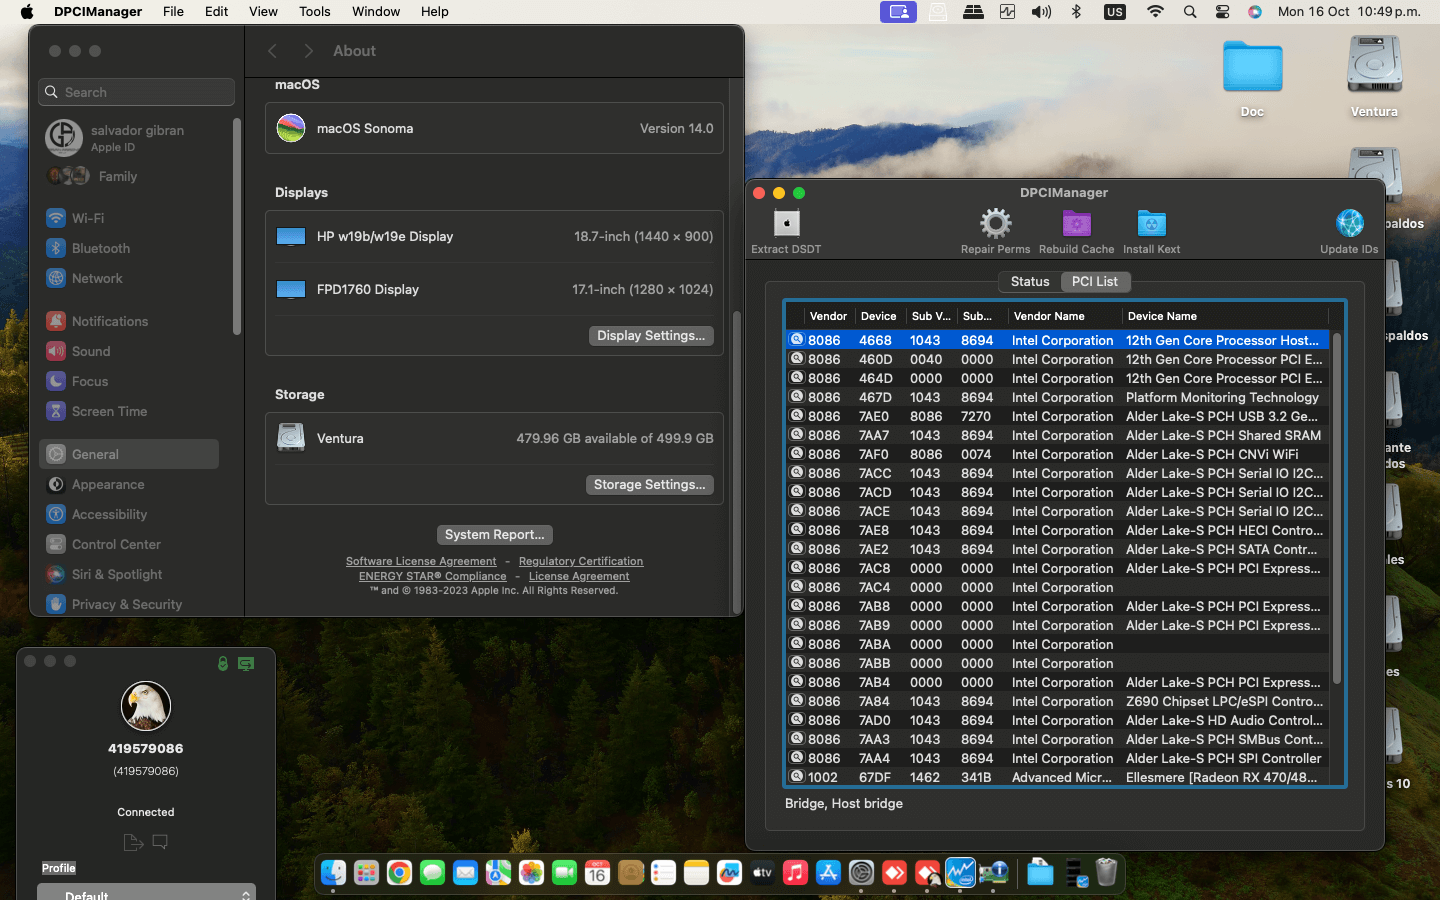
Task: Click the Update IDs globe icon
Action: click(x=1349, y=224)
